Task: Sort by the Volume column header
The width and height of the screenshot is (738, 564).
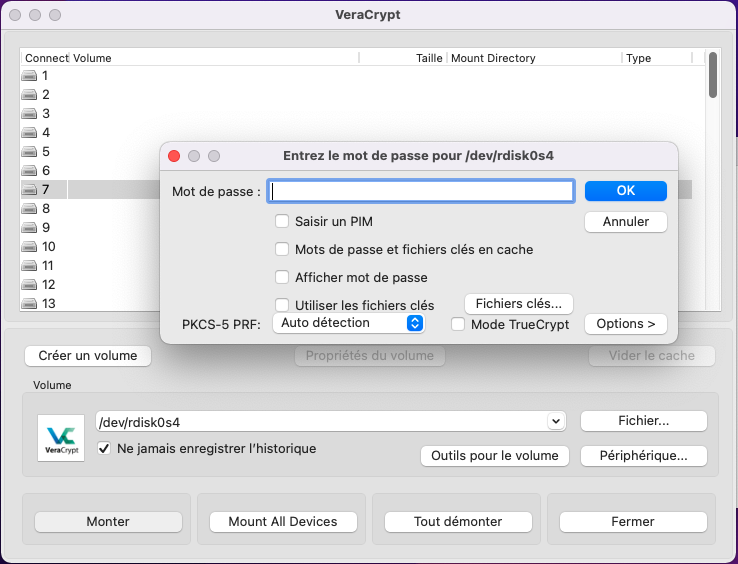Action: pos(214,58)
